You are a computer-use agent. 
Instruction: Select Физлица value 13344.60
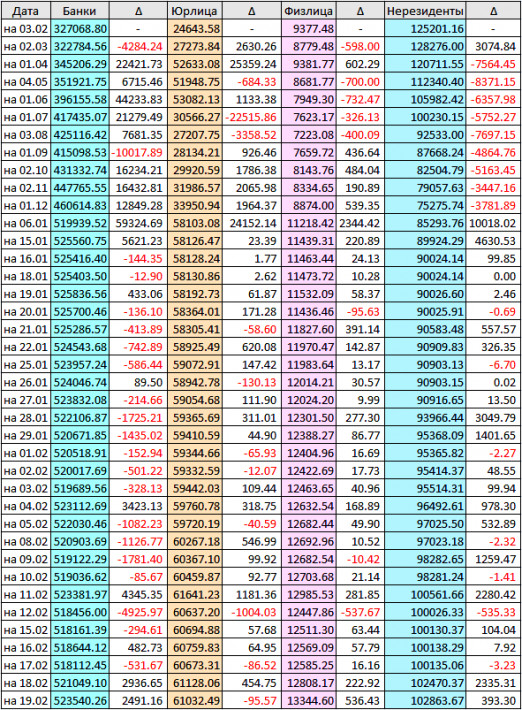click(308, 701)
